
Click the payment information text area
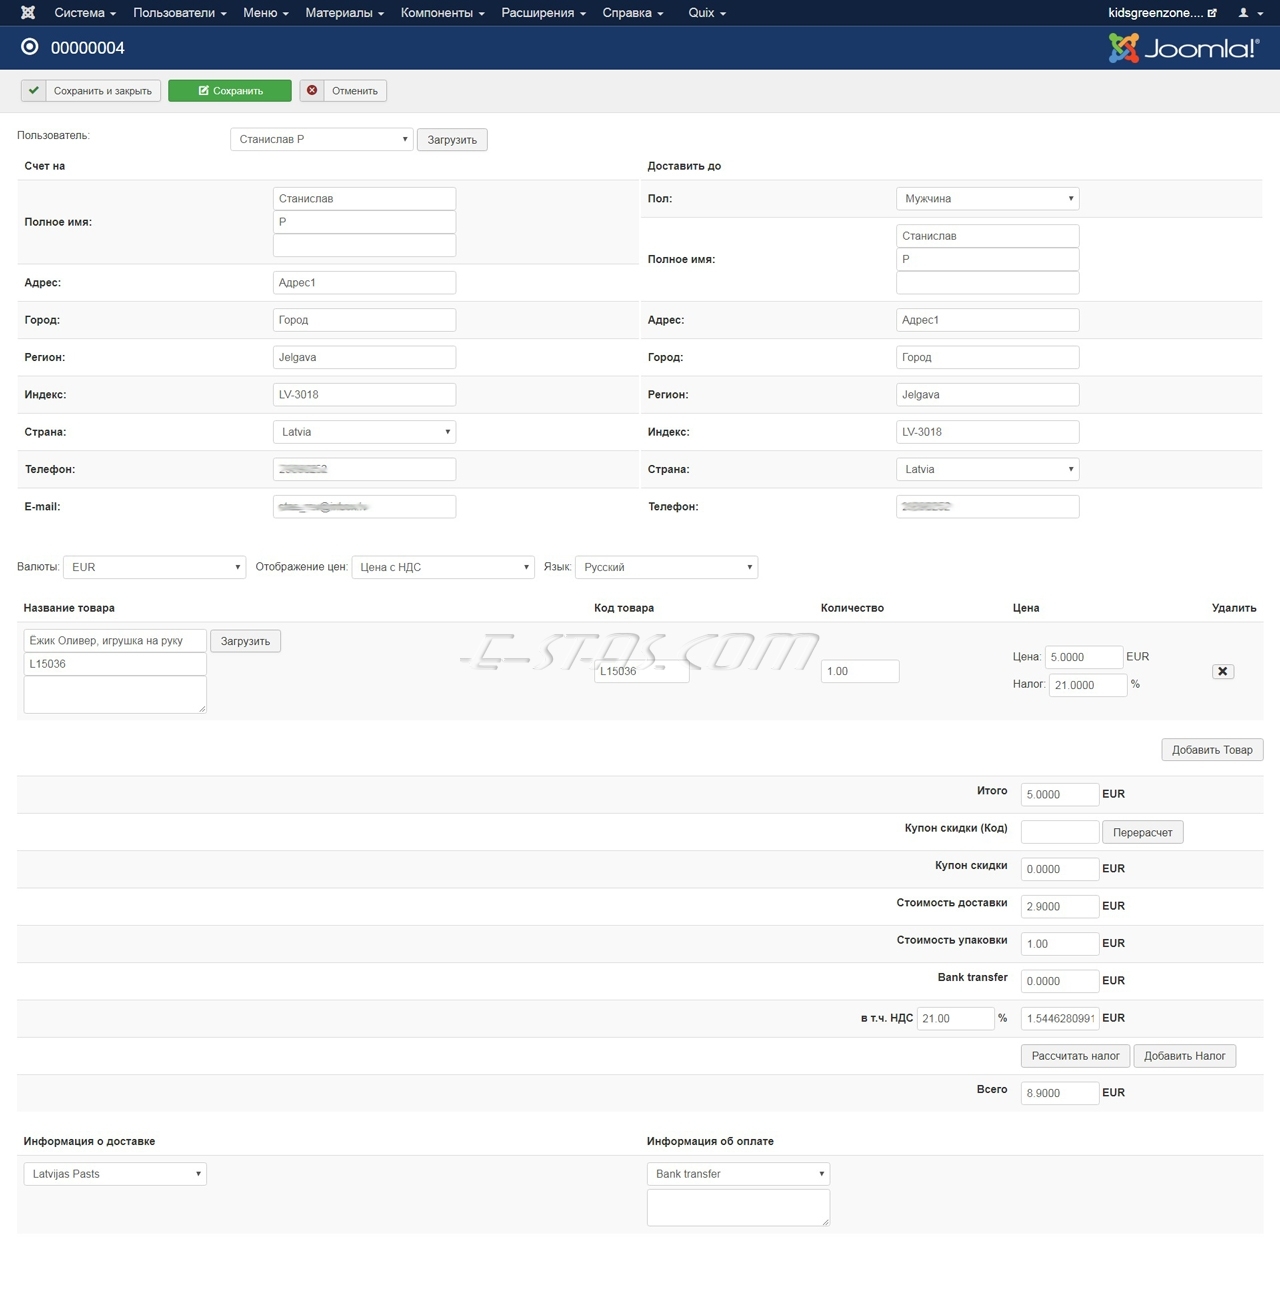tap(738, 1207)
